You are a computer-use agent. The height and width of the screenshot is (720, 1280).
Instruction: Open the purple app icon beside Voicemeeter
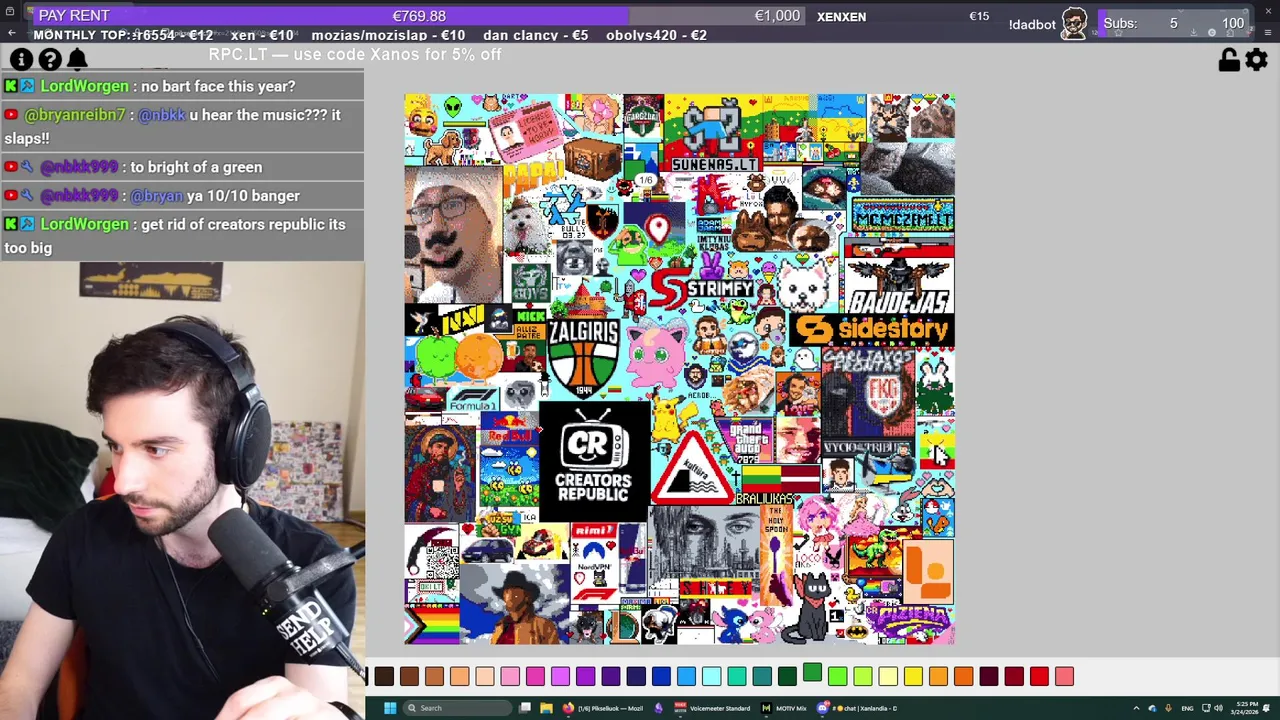pyautogui.click(x=658, y=708)
